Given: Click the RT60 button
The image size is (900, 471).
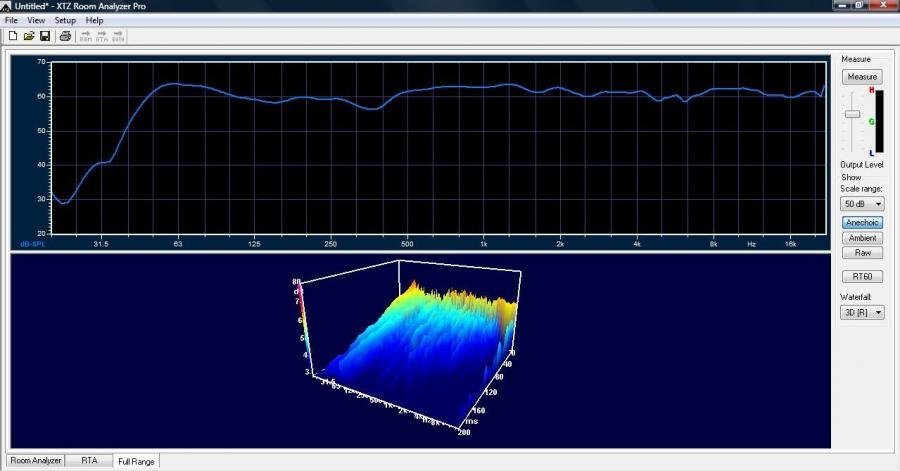Looking at the screenshot, I should 862,277.
